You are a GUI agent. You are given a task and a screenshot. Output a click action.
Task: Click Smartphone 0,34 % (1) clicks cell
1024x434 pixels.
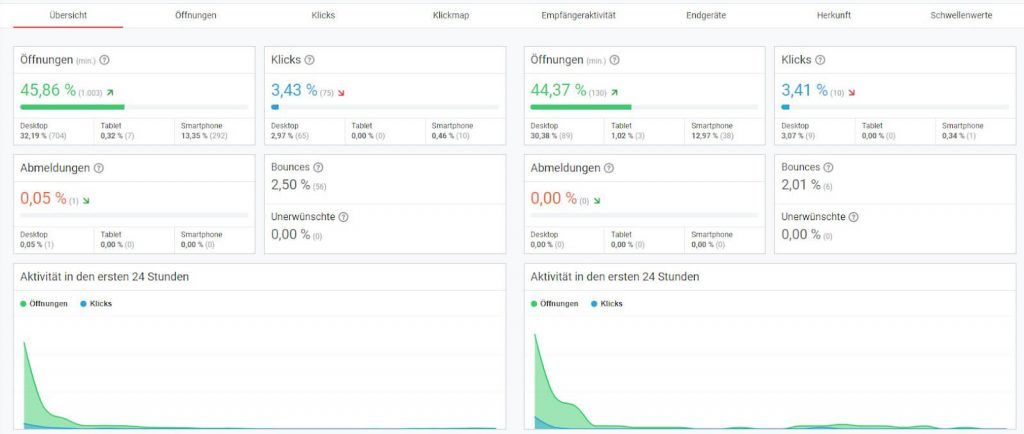(976, 131)
